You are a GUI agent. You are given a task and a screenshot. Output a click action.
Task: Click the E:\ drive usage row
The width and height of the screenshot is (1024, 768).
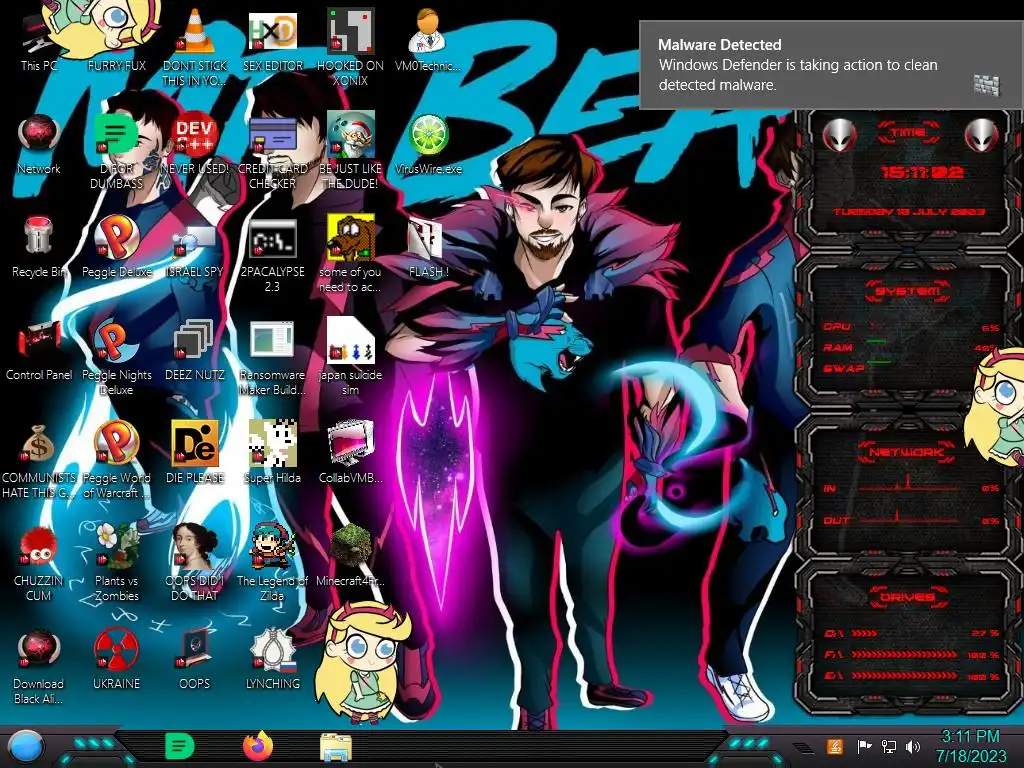click(911, 676)
